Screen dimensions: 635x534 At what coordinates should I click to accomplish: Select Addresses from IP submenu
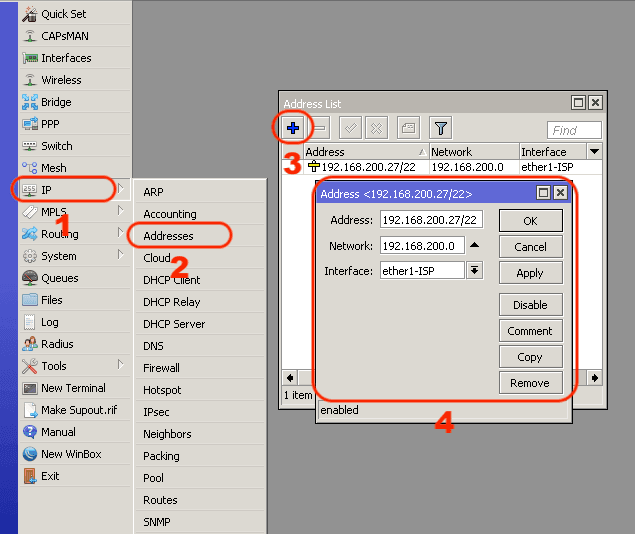(x=200, y=236)
